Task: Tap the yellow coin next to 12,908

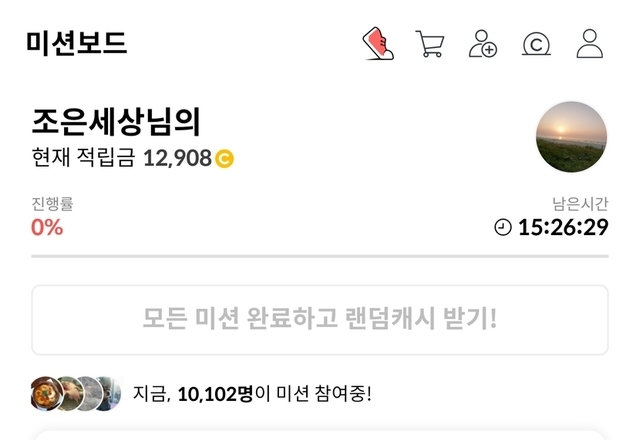Action: click(x=224, y=159)
